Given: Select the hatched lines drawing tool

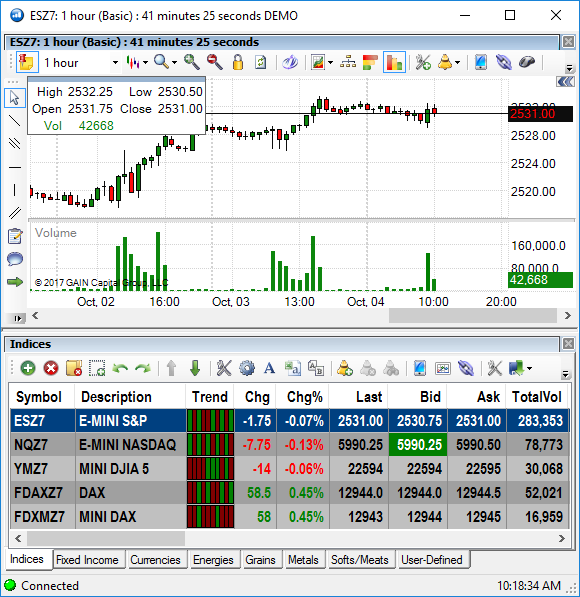Looking at the screenshot, I should click(15, 144).
